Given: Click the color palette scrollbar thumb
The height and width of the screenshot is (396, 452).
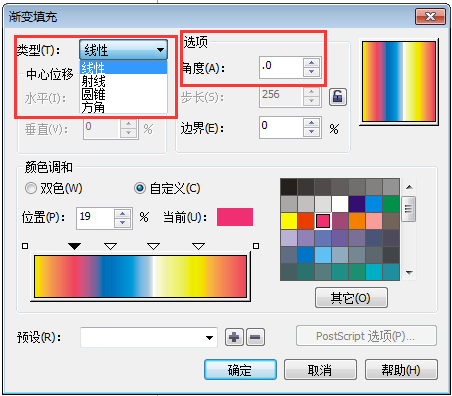Looking at the screenshot, I should [409, 209].
